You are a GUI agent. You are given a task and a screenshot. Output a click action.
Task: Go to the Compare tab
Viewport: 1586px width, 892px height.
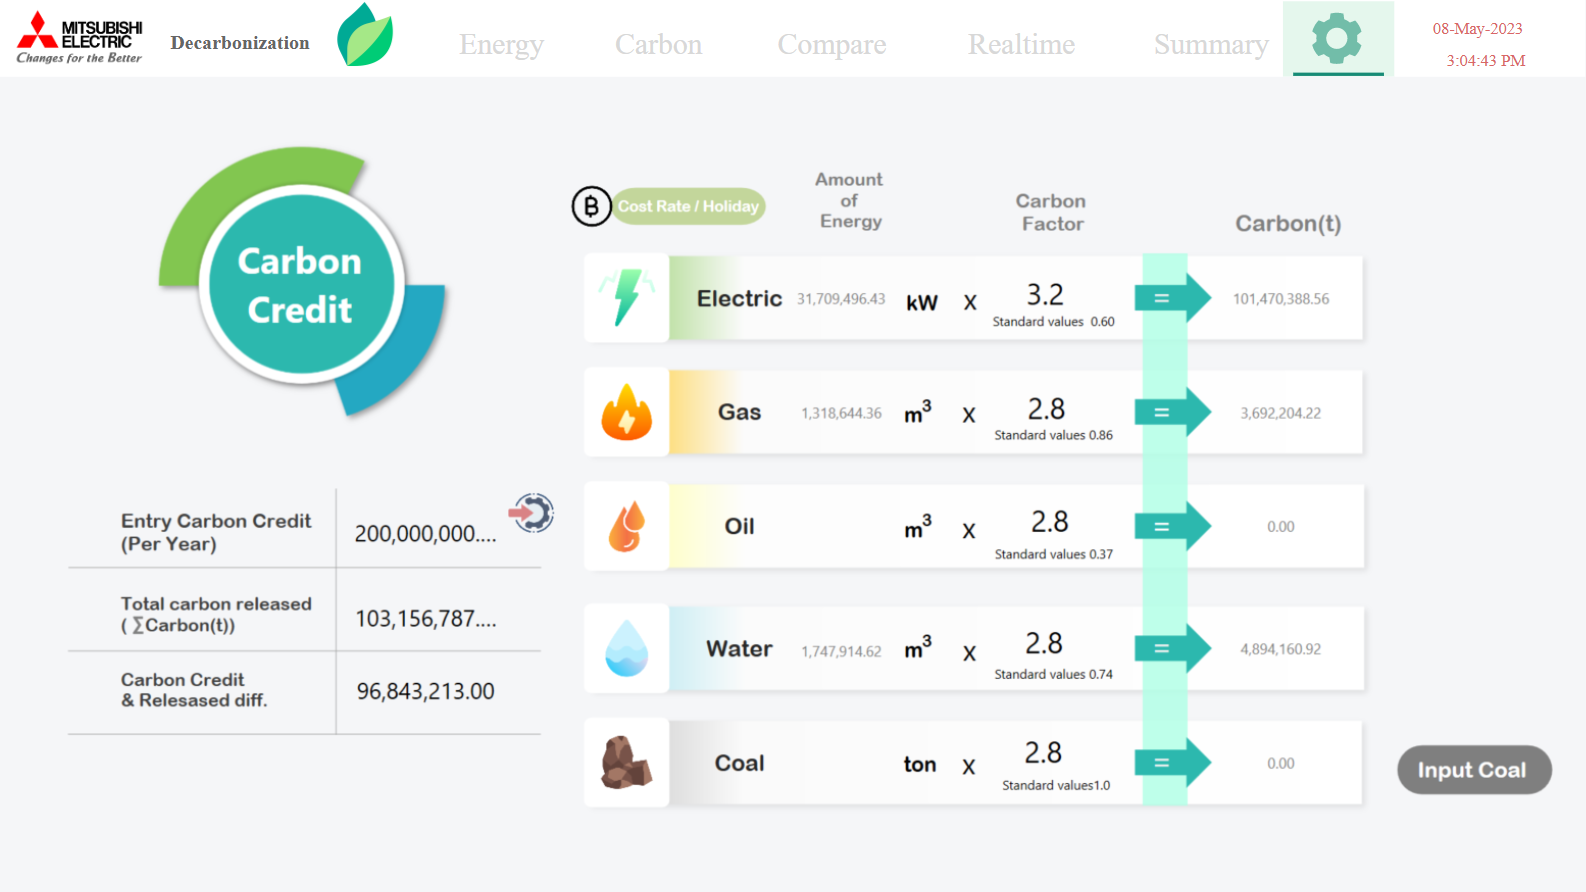(x=831, y=45)
